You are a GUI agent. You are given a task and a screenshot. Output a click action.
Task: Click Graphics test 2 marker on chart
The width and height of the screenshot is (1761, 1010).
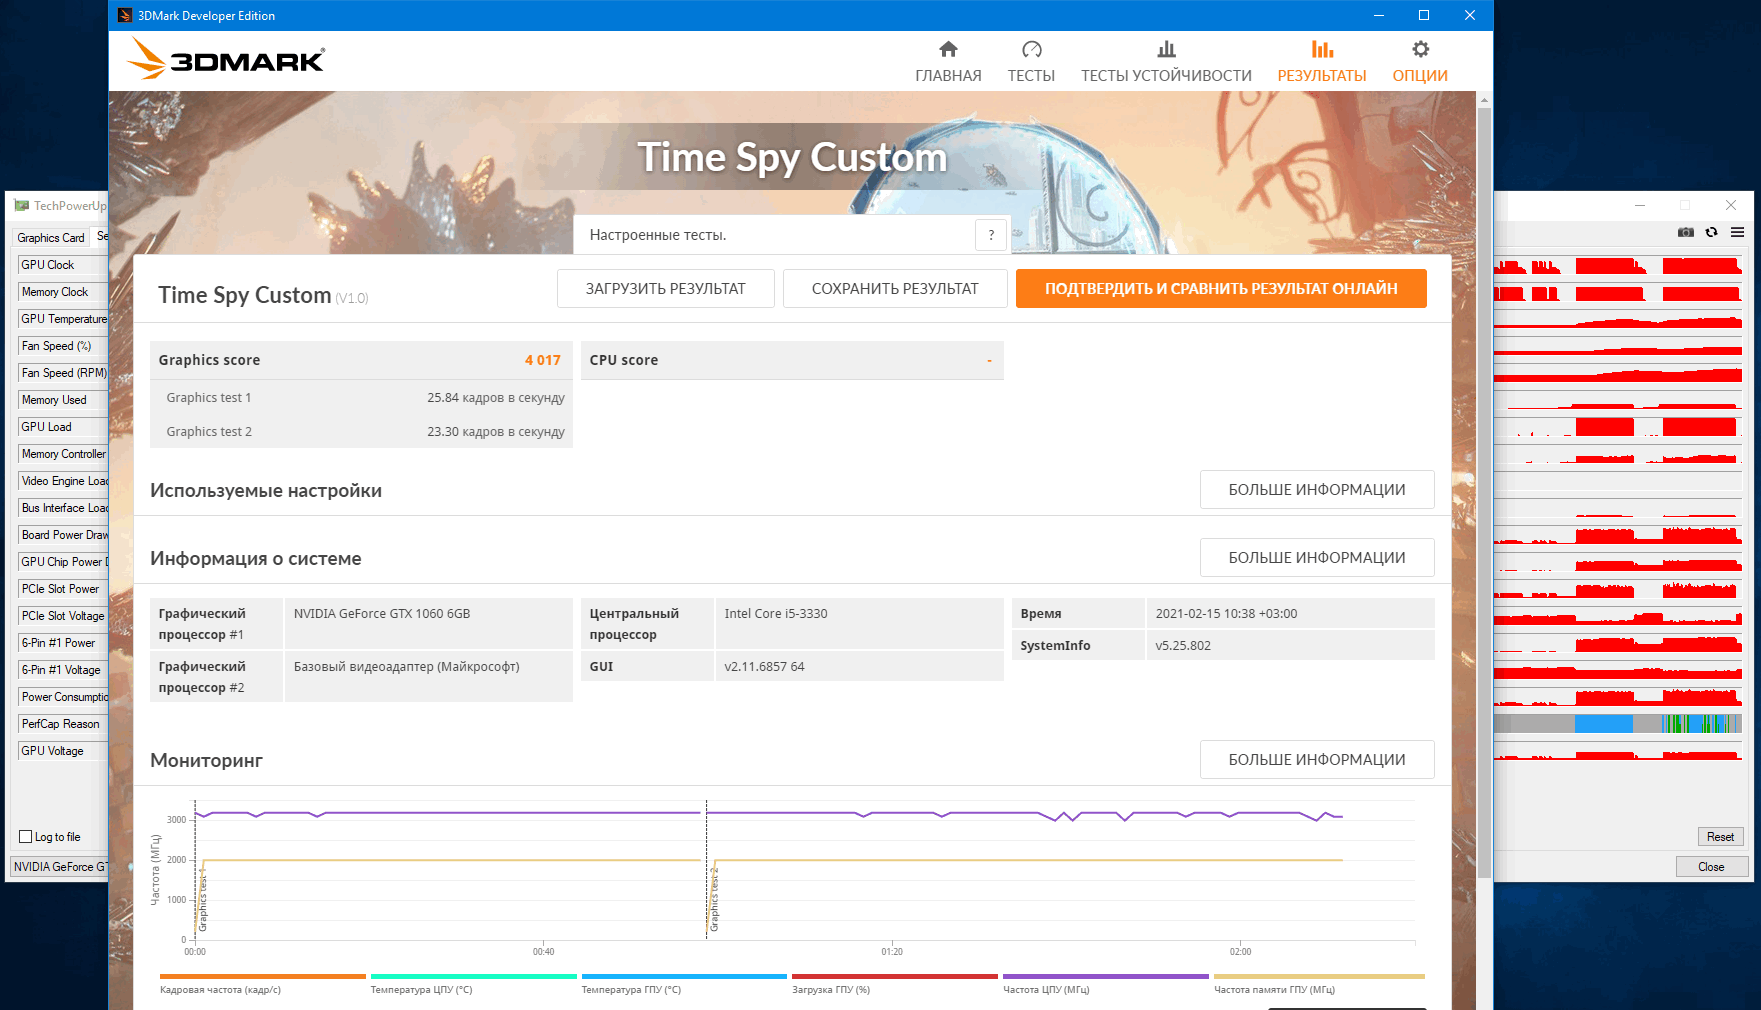coord(714,899)
